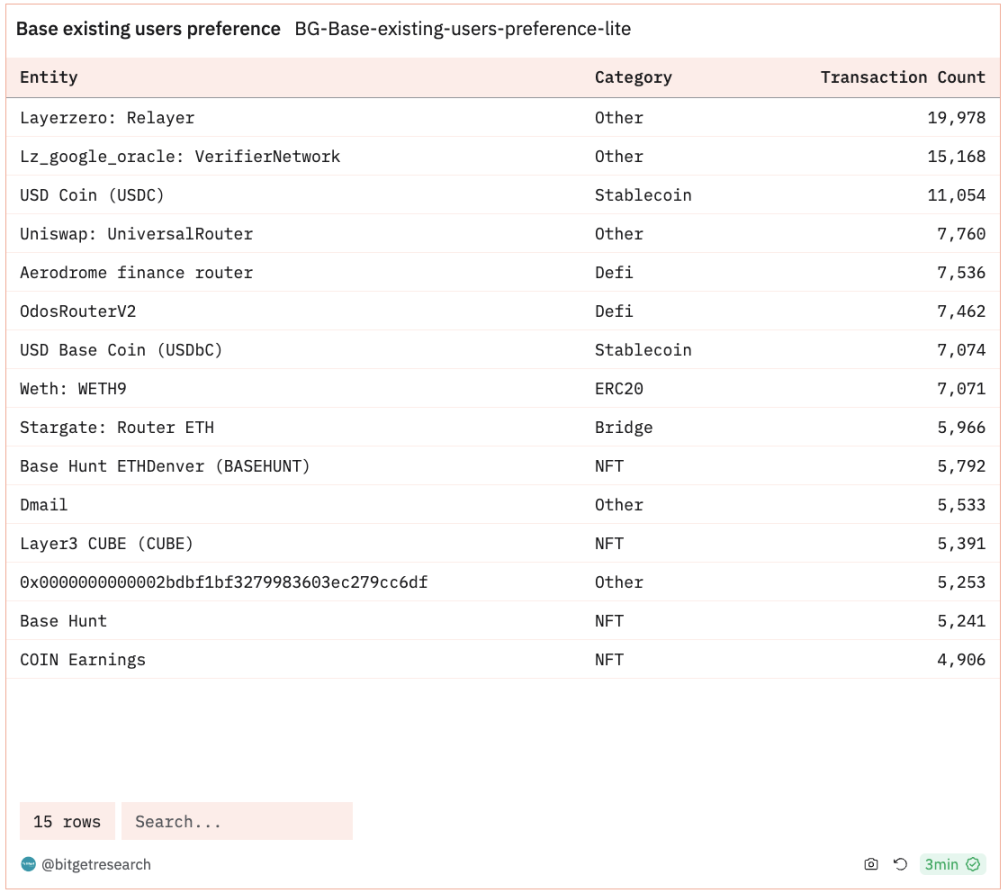Click the 7,074 transaction count value
Screen dimensions: 1008x893
pos(961,350)
